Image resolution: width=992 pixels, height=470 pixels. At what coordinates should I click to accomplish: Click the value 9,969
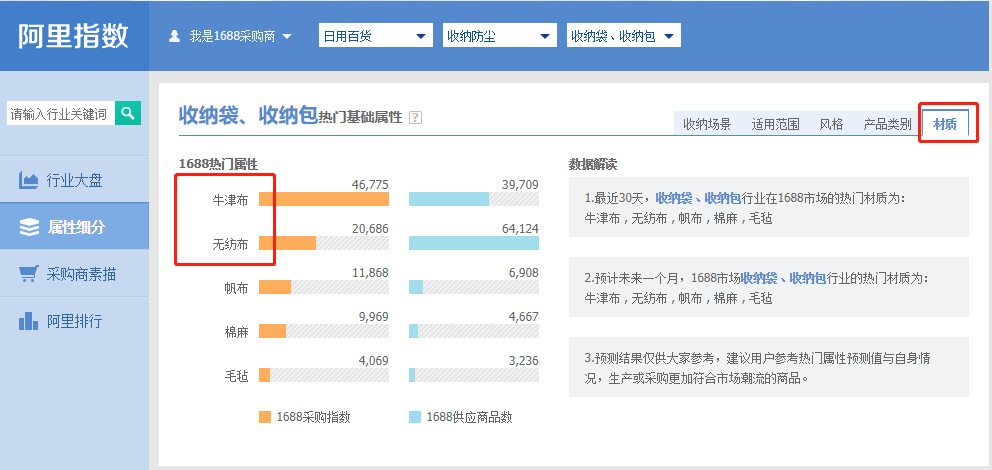pyautogui.click(x=374, y=316)
